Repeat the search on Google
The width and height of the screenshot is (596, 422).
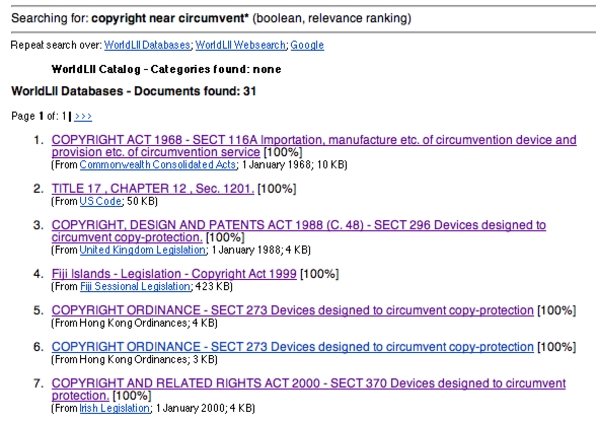point(307,45)
